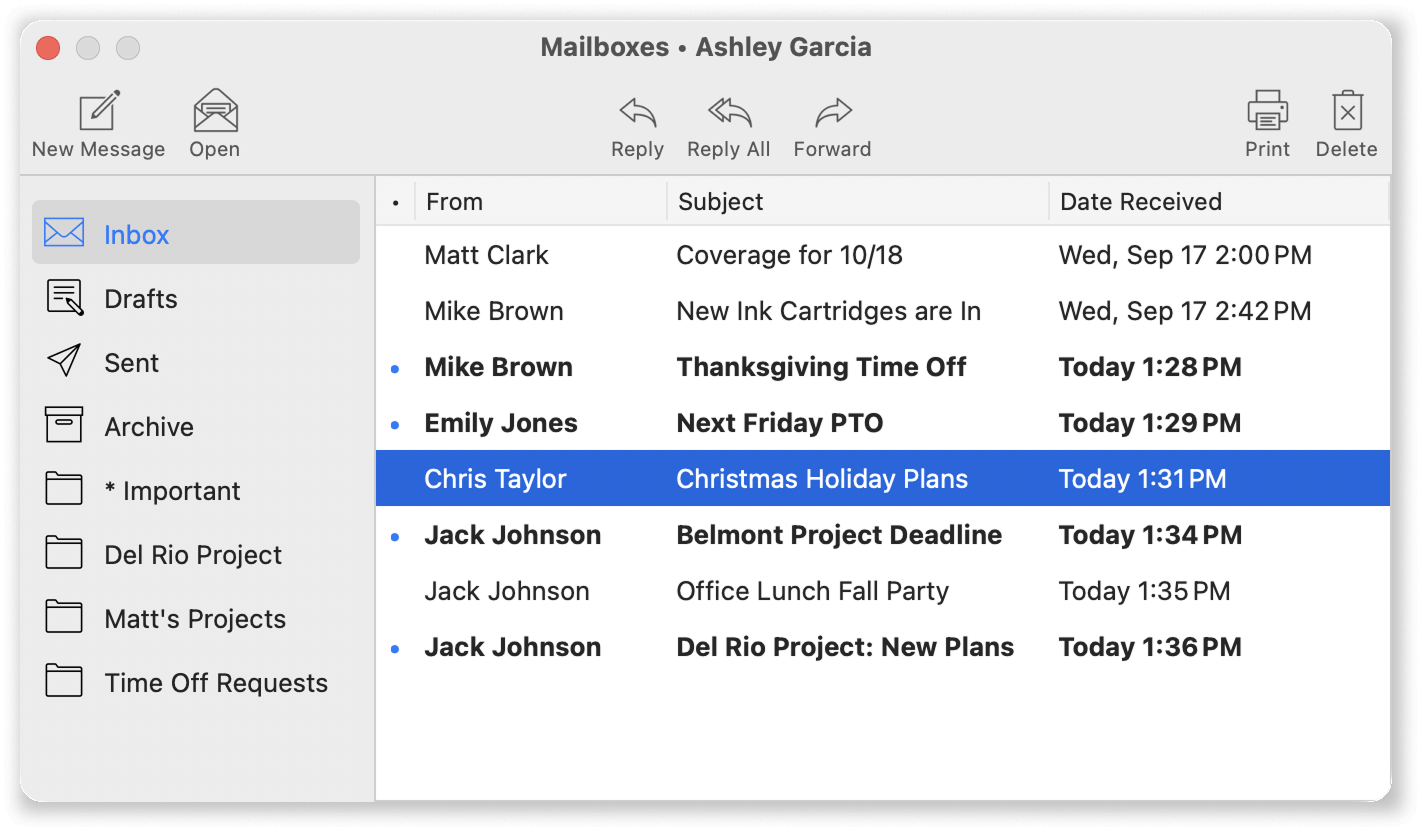Viewport: 1422px width, 832px height.
Task: Click the Delete trash icon
Action: [x=1346, y=111]
